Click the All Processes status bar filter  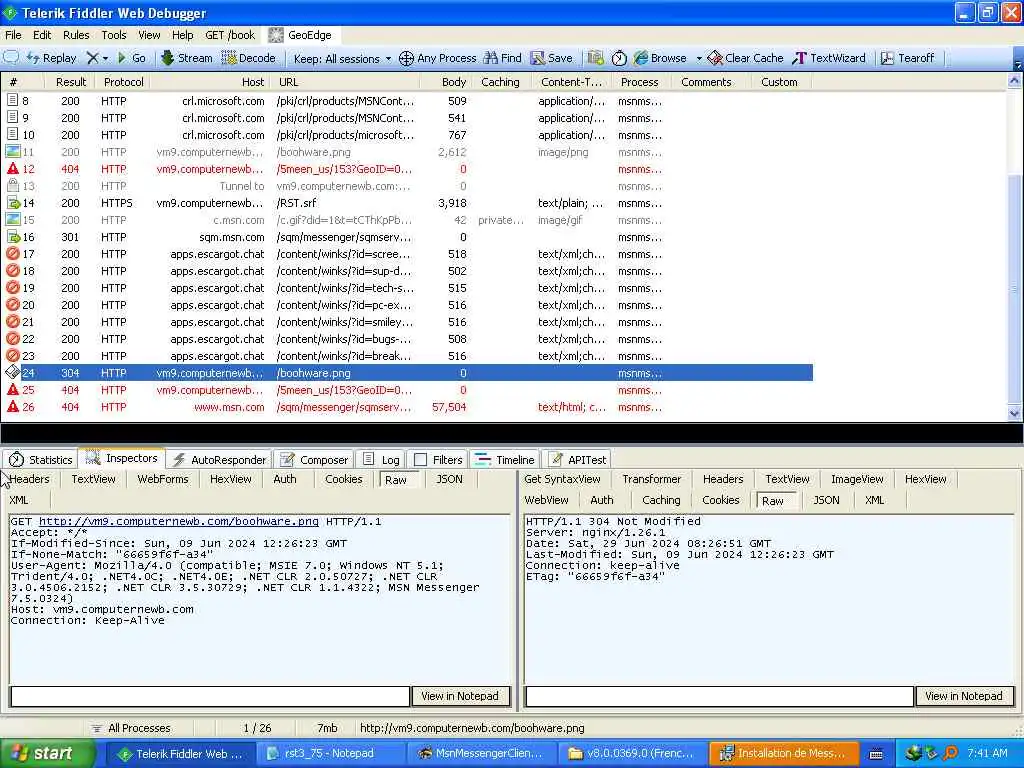130,728
